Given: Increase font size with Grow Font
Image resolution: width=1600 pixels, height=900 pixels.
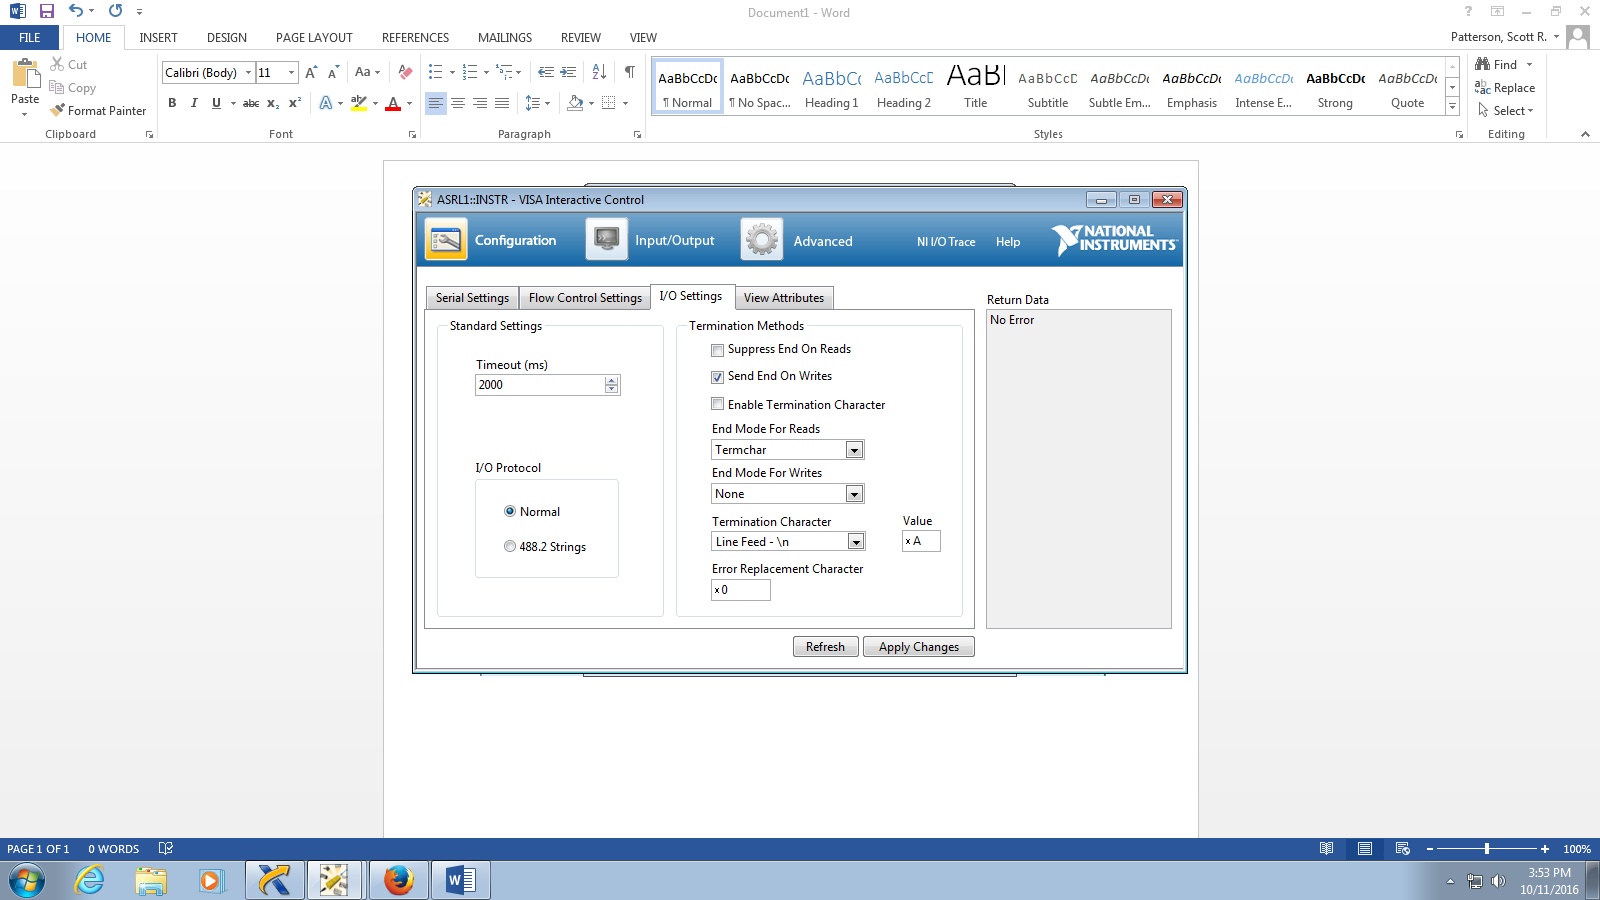Looking at the screenshot, I should pyautogui.click(x=311, y=72).
